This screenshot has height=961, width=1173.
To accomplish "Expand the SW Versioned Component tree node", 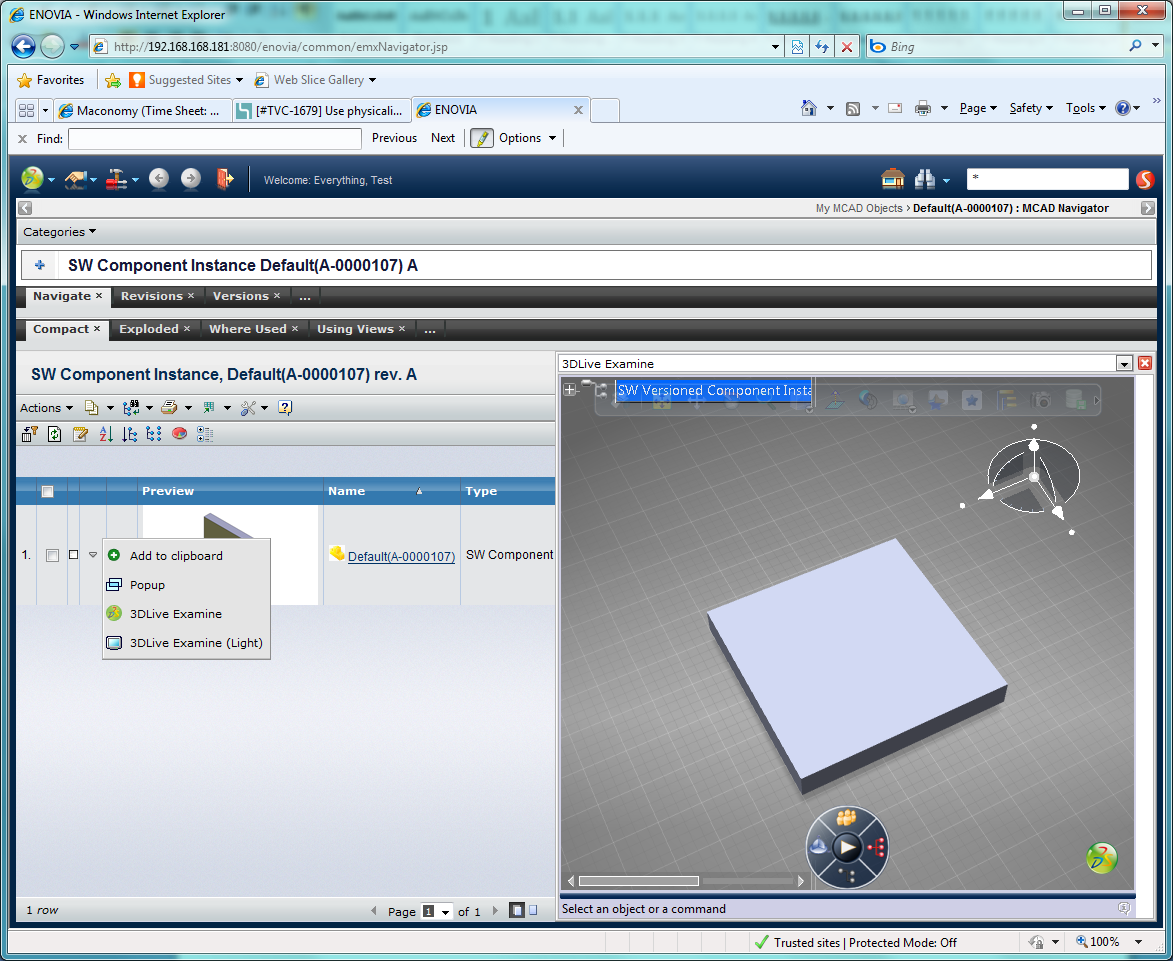I will (x=570, y=390).
